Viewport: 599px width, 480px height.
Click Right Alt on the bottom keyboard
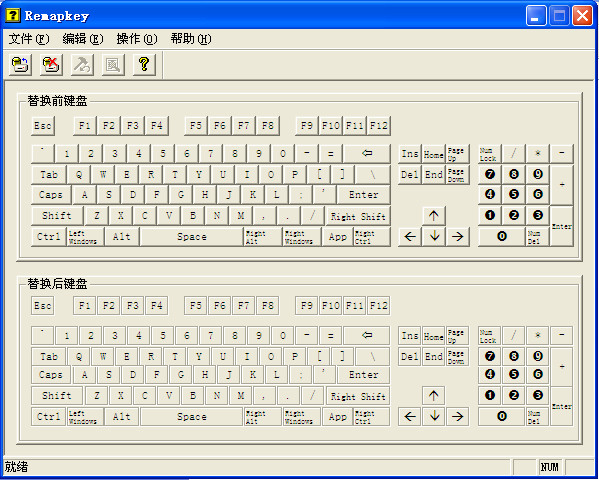[263, 417]
